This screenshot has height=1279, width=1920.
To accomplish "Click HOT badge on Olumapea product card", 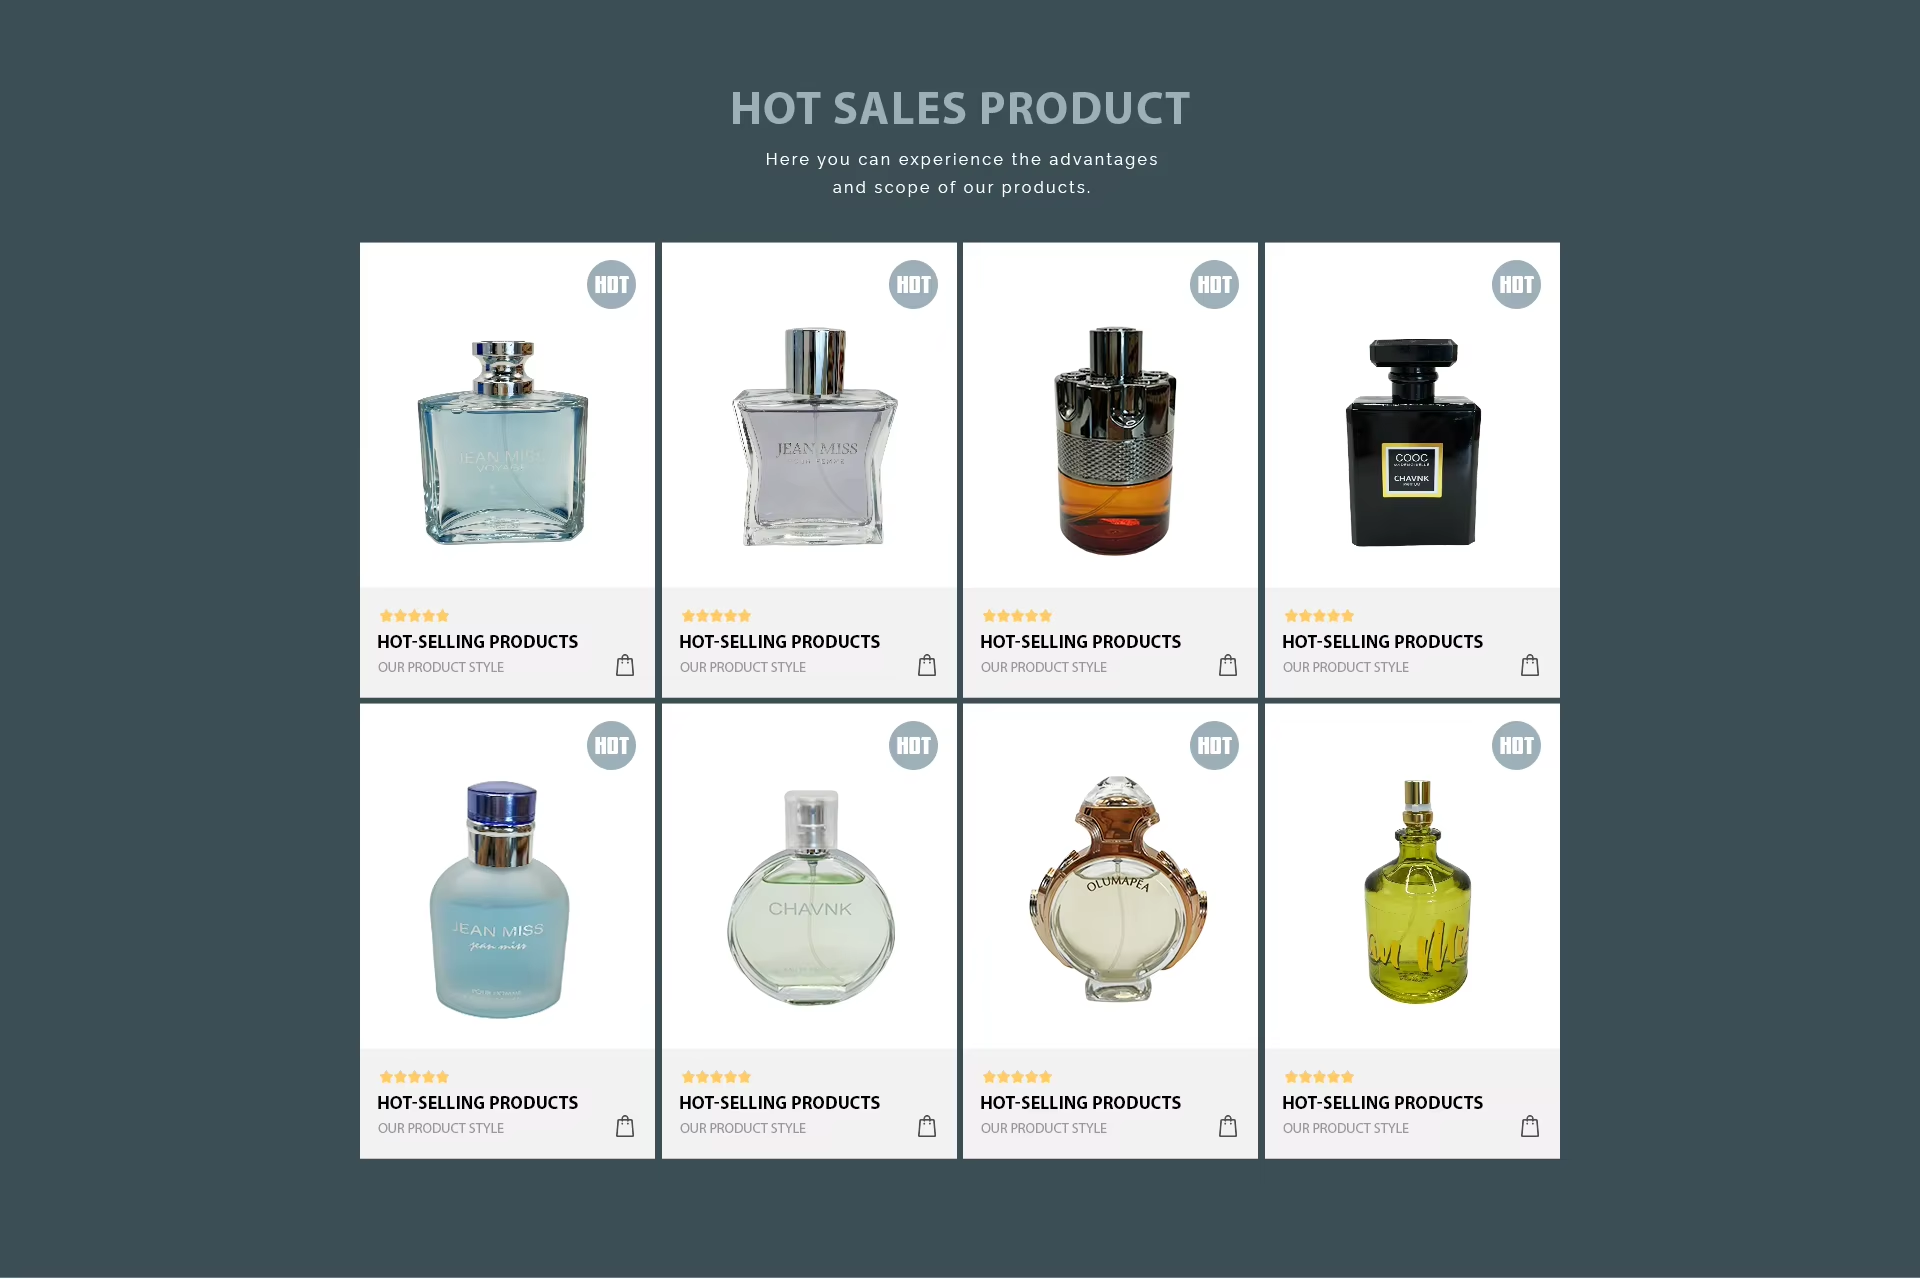I will [1214, 746].
